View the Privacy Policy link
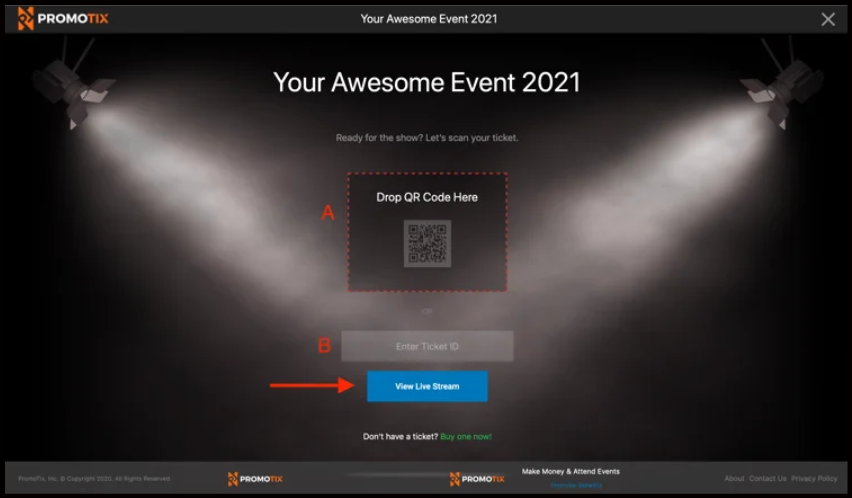The height and width of the screenshot is (498, 852). click(x=814, y=479)
